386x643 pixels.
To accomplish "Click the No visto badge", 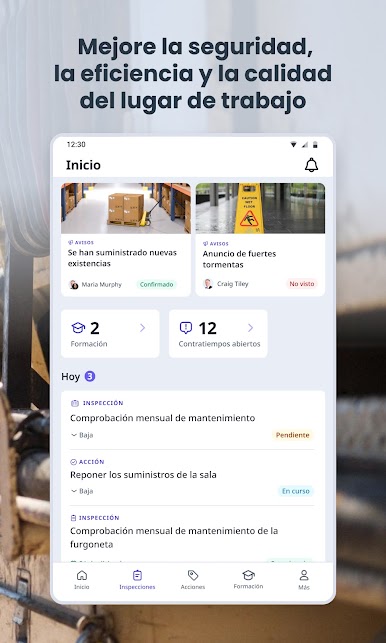I will point(302,284).
